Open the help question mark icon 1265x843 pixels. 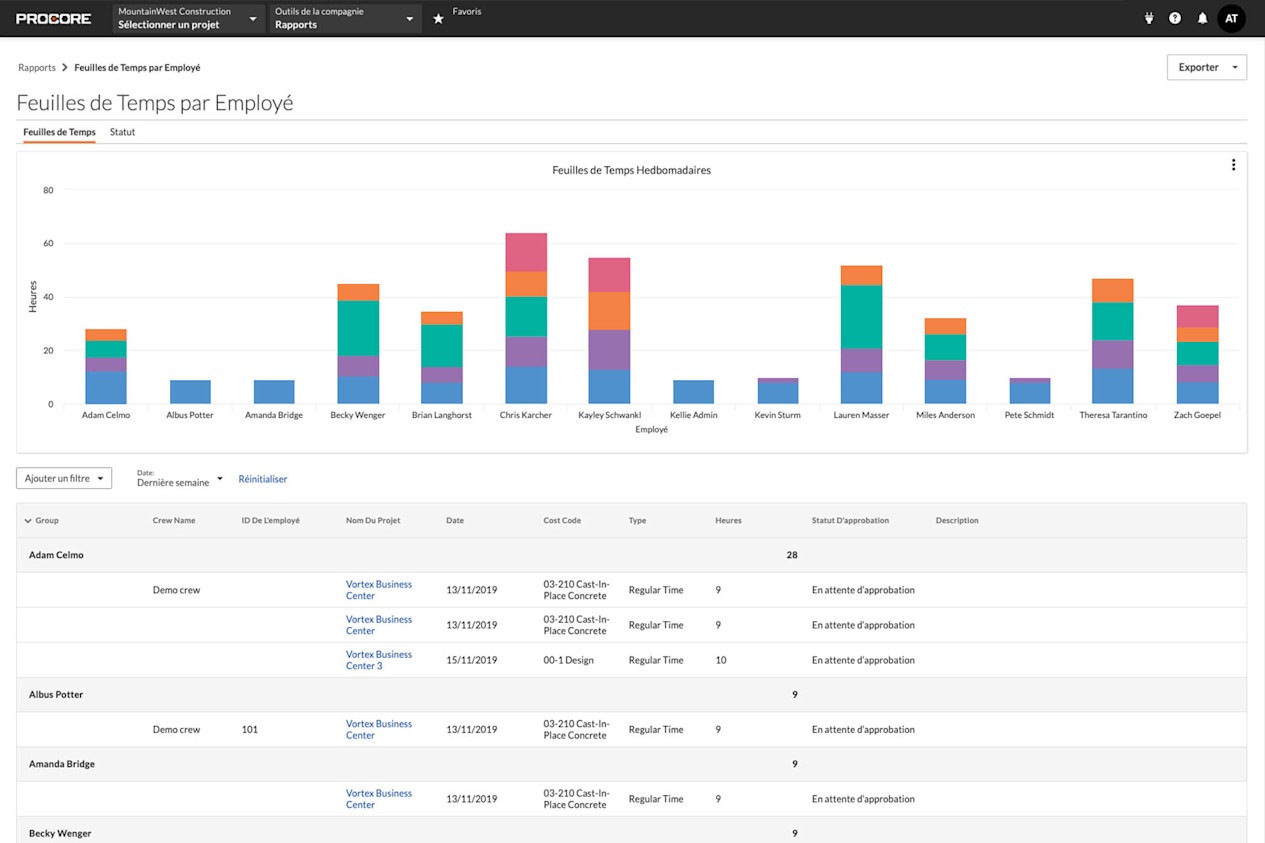tap(1175, 18)
